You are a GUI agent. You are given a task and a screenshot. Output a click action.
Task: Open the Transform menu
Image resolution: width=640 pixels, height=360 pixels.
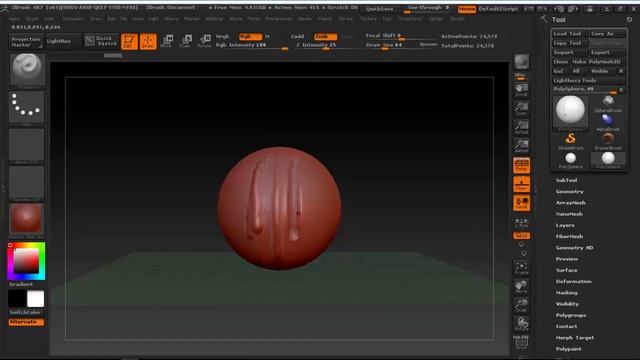(x=409, y=19)
